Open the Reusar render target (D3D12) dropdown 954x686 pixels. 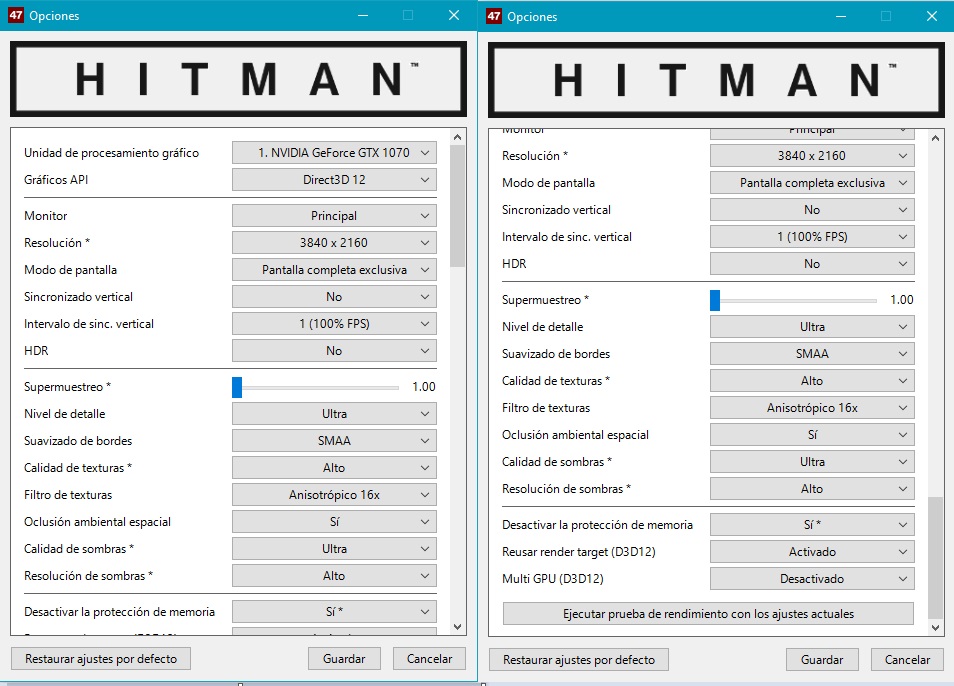point(812,552)
